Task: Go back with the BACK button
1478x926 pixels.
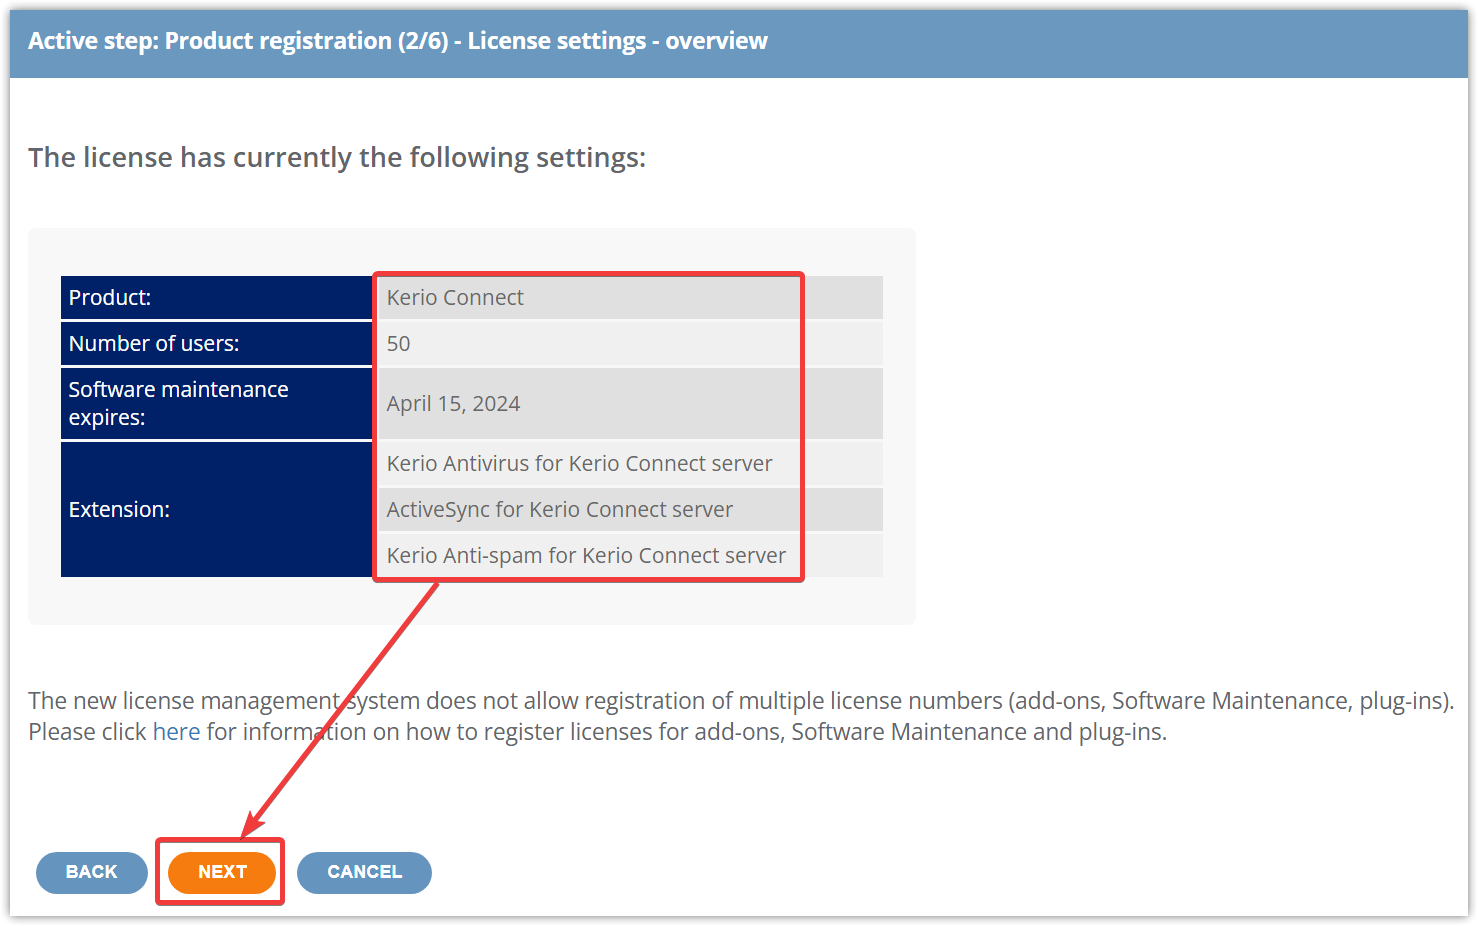Action: tap(92, 872)
